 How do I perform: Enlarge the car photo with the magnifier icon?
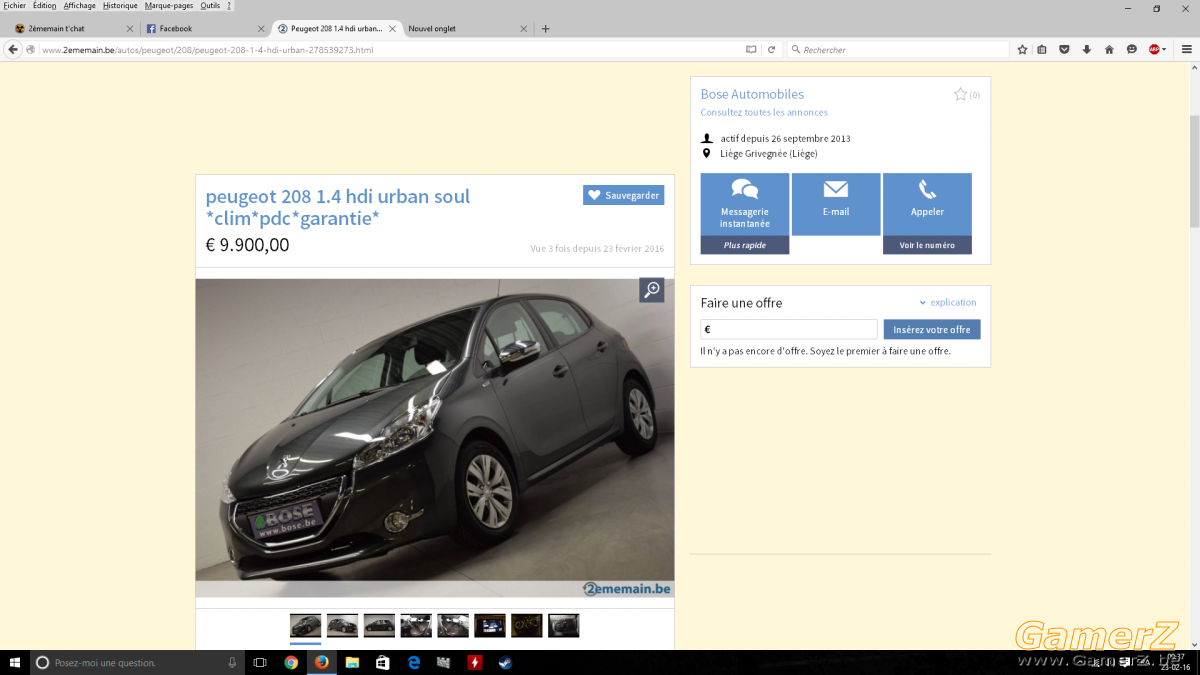[x=652, y=290]
